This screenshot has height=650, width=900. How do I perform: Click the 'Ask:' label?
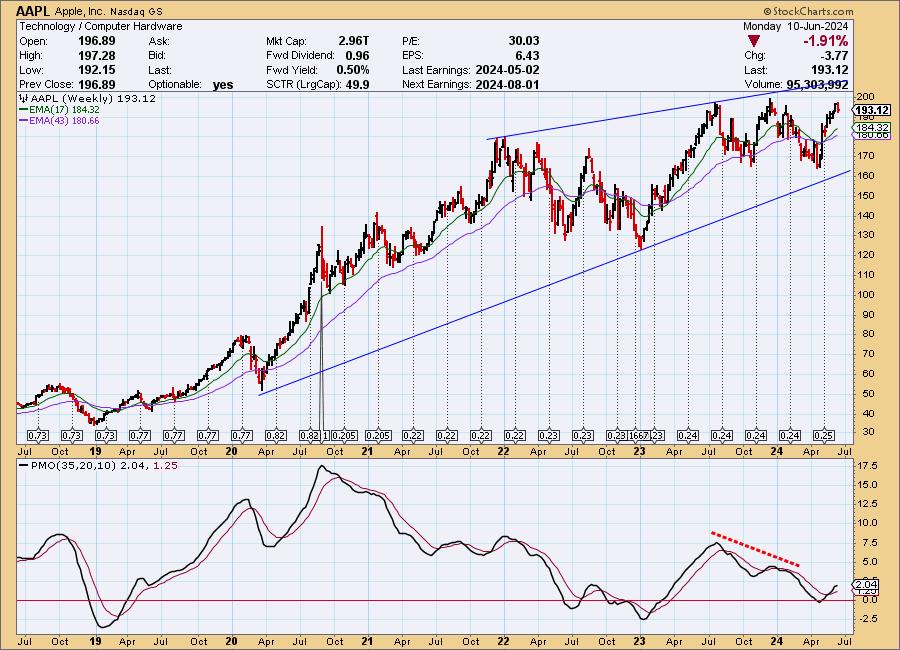tap(158, 41)
